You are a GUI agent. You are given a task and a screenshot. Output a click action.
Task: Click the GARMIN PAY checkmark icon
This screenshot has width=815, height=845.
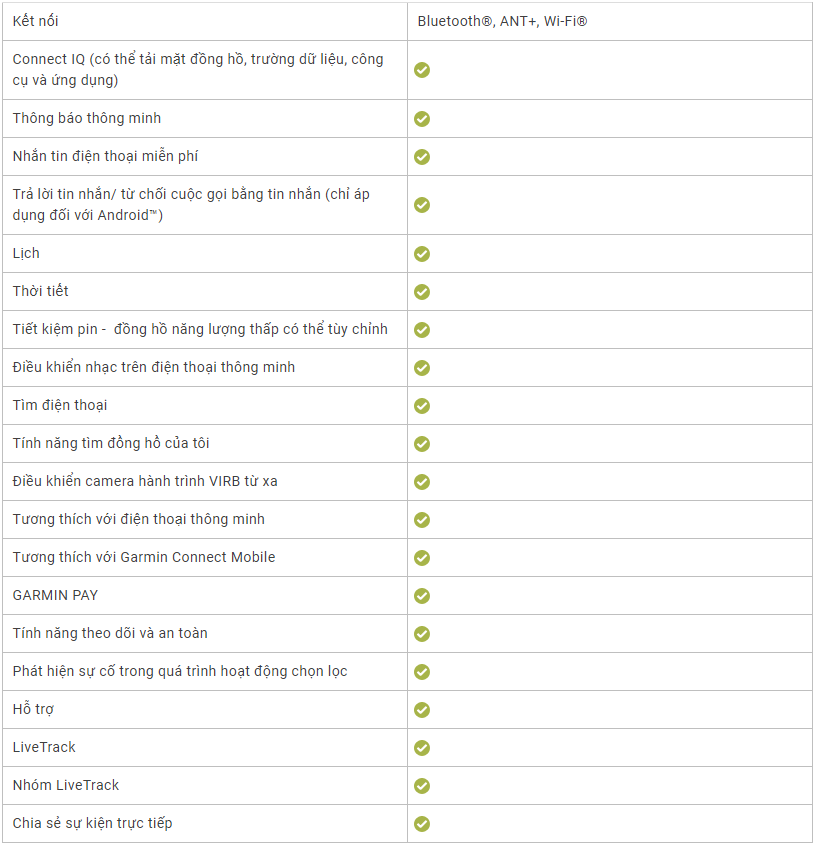[422, 596]
